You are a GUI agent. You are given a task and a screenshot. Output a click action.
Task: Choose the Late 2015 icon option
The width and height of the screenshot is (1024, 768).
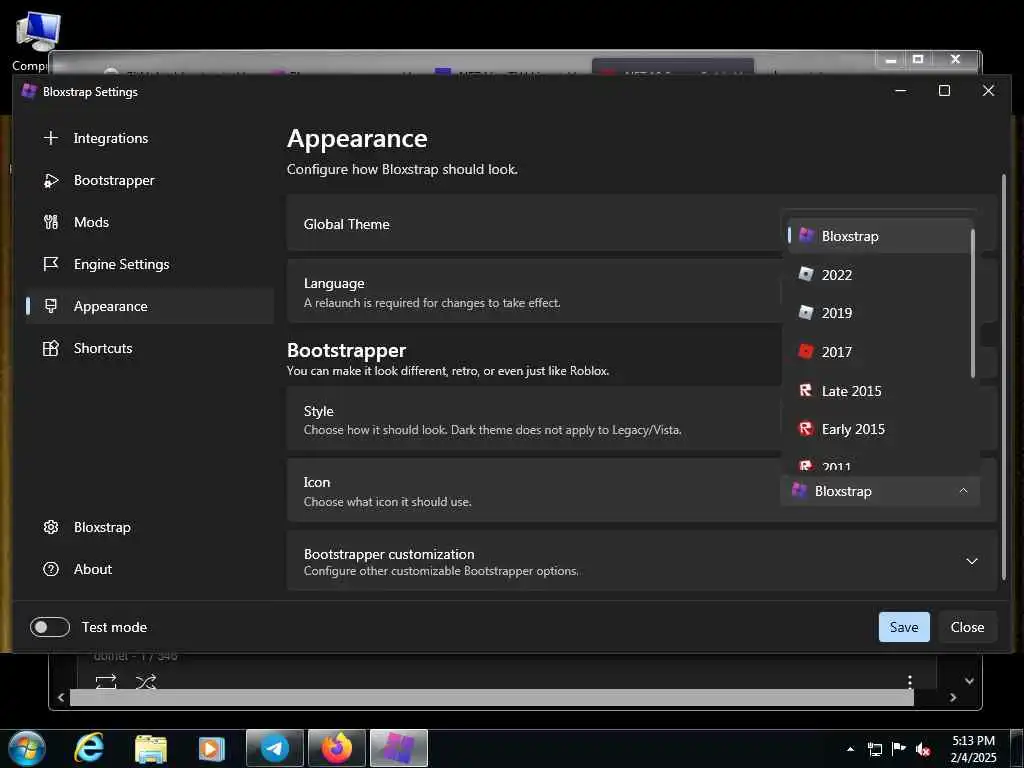click(879, 391)
